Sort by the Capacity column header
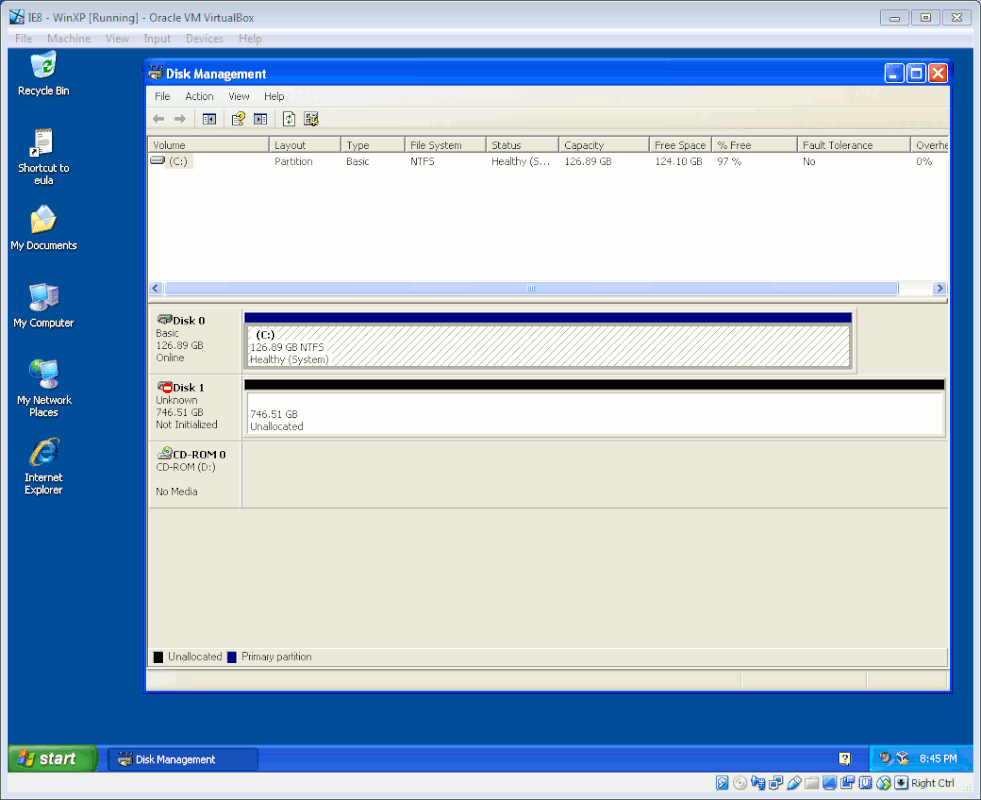This screenshot has width=981, height=800. [x=604, y=145]
